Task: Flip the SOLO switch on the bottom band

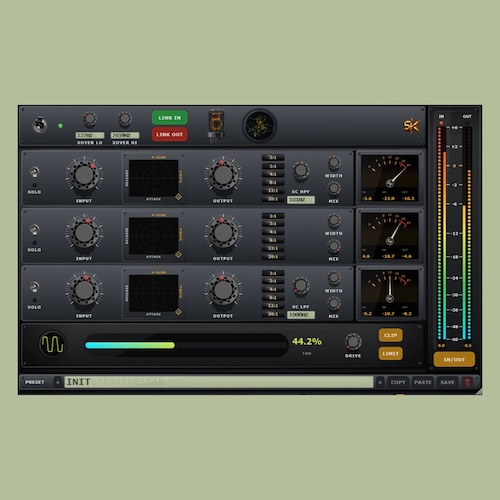Action: tap(34, 287)
